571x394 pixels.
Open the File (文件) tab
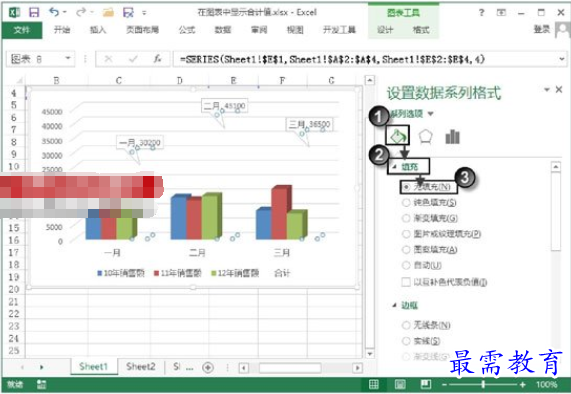coord(22,30)
